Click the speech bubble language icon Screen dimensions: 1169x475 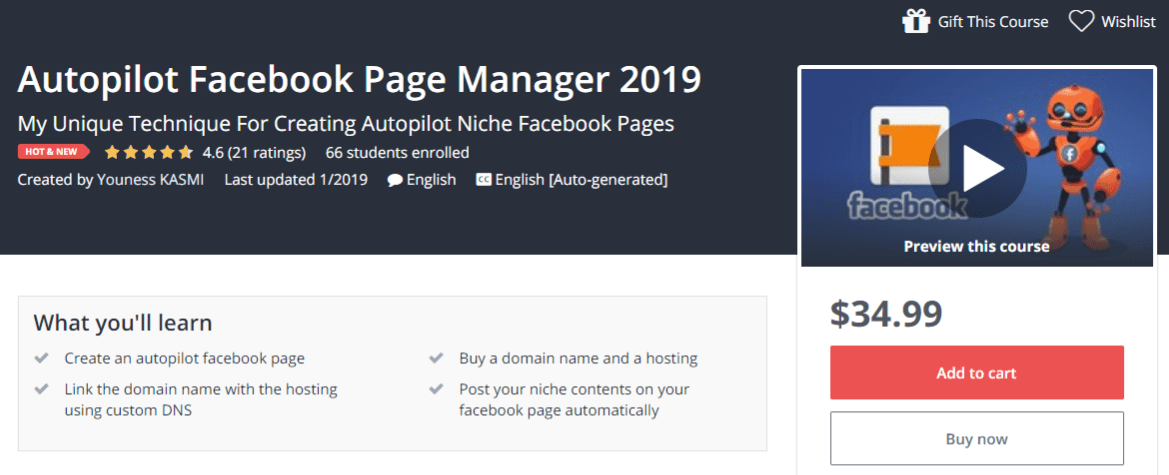[x=395, y=180]
